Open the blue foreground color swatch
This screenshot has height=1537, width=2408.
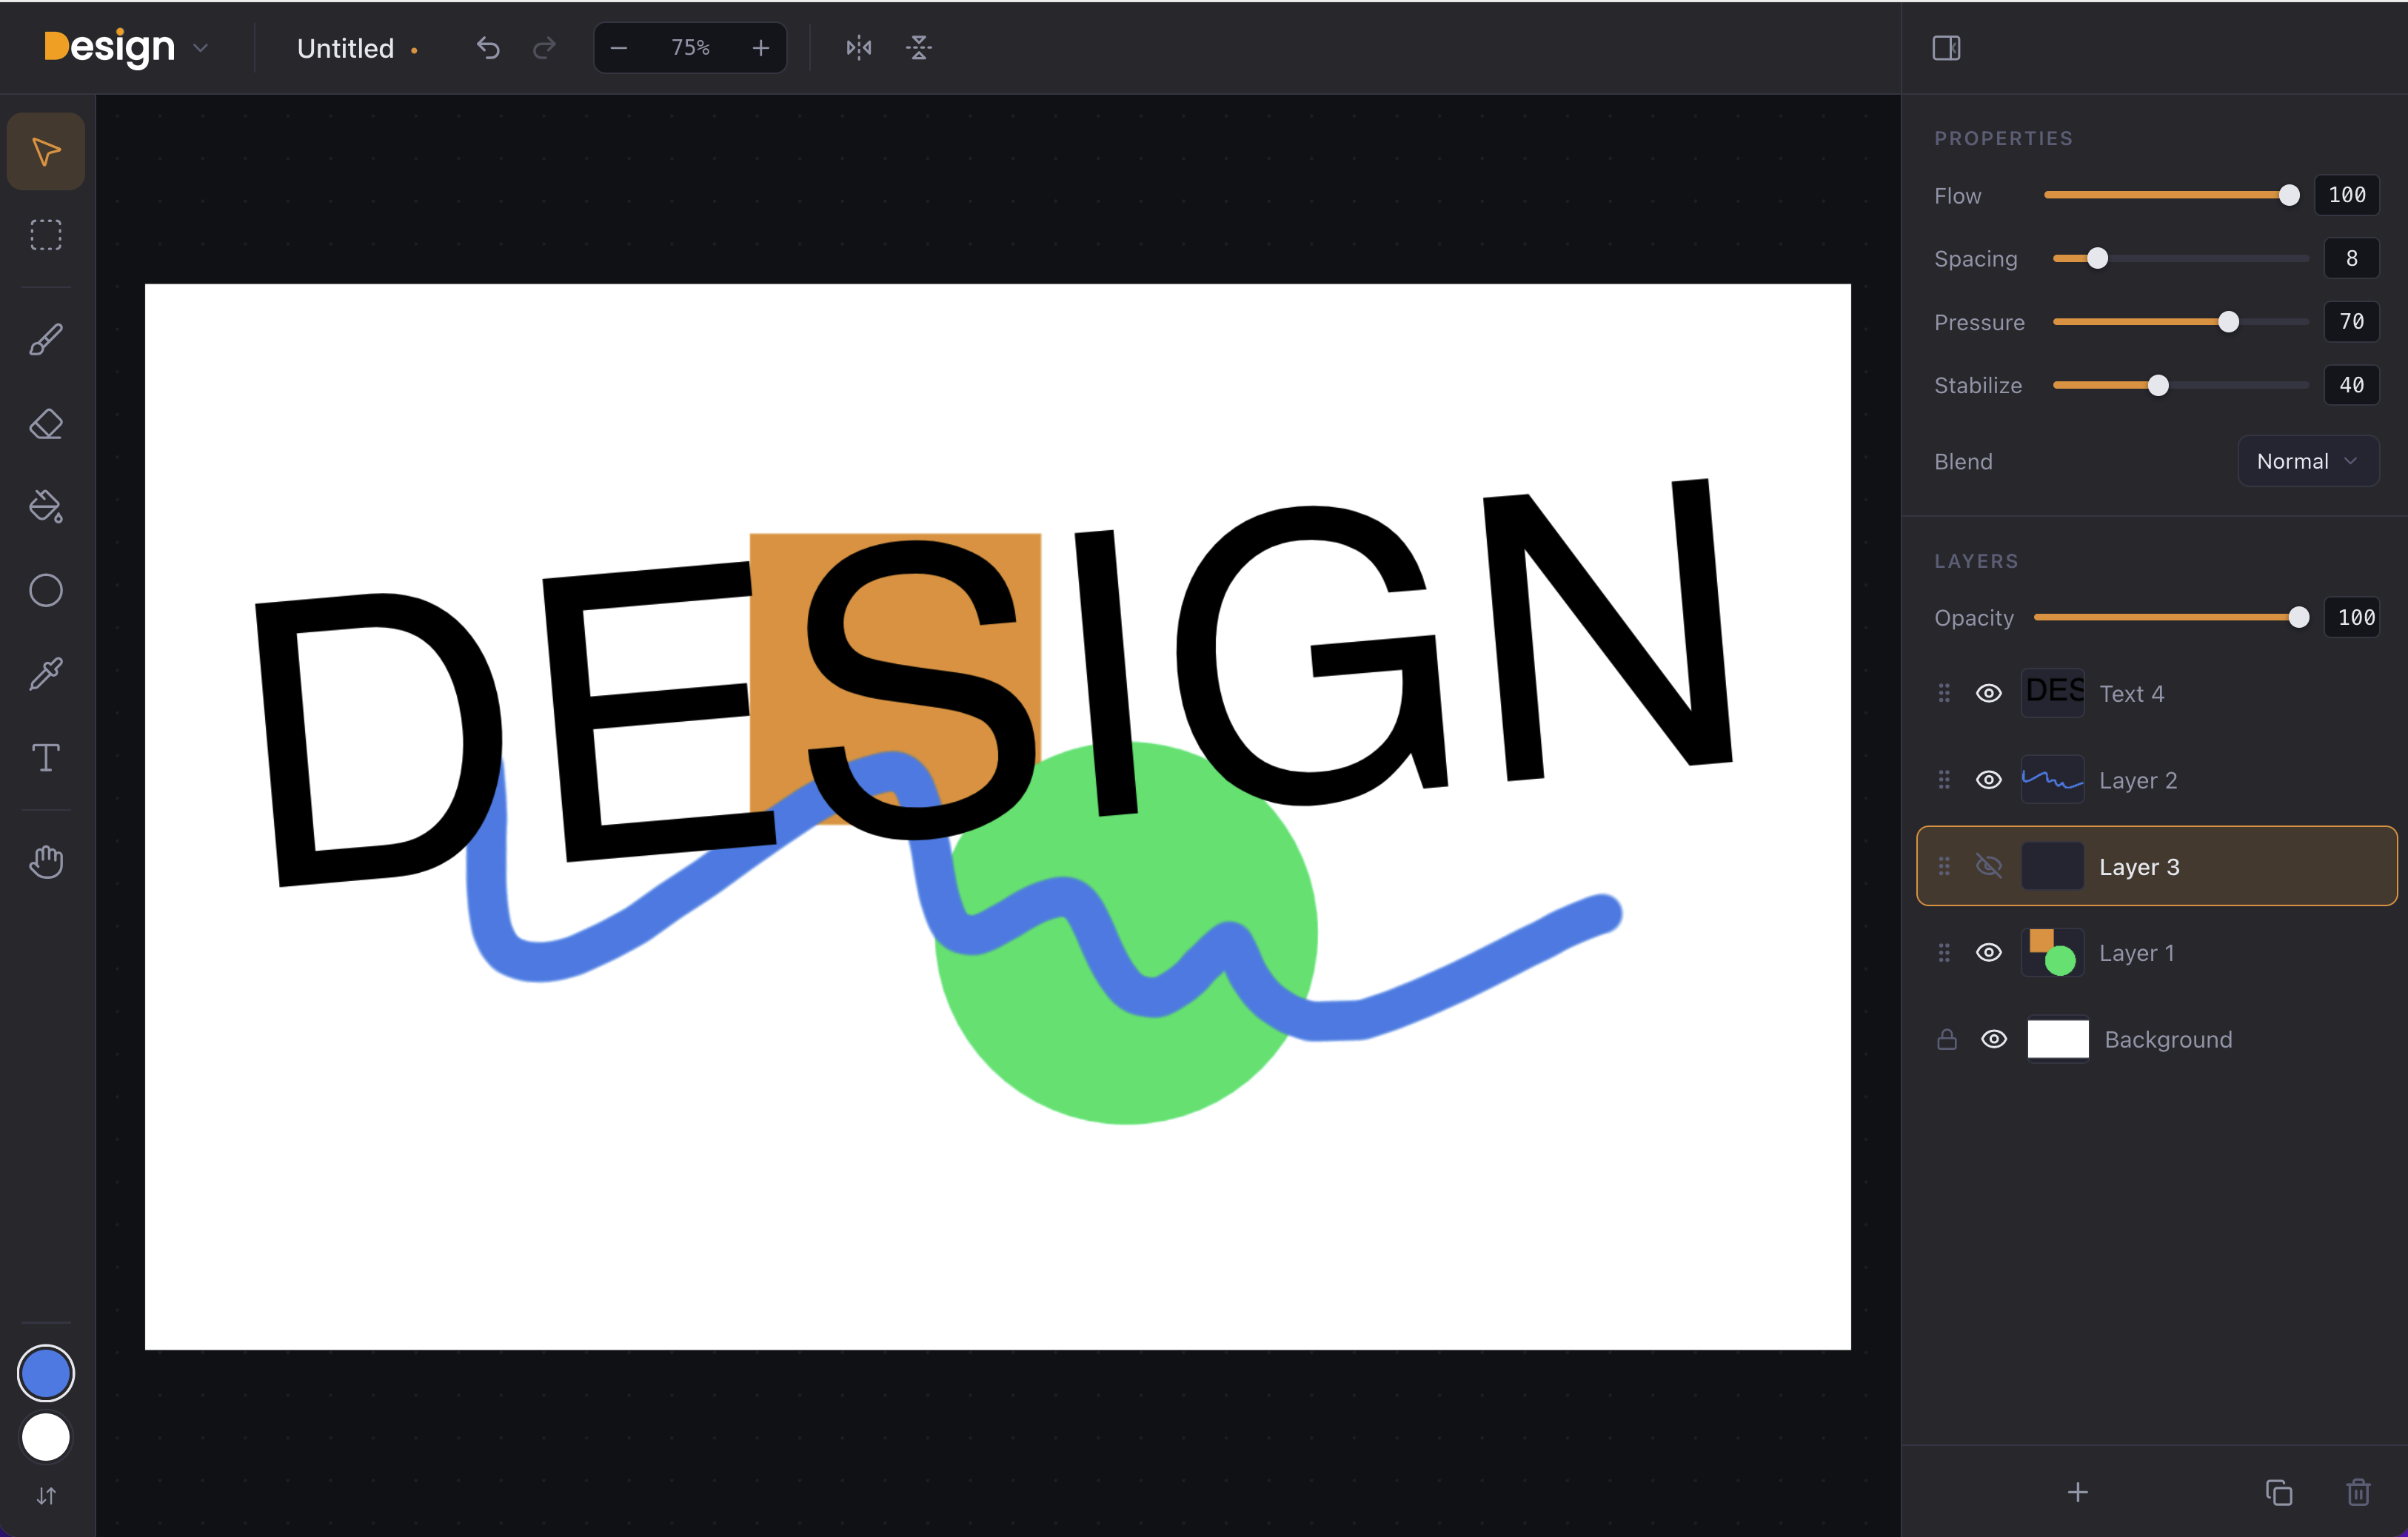[x=46, y=1374]
